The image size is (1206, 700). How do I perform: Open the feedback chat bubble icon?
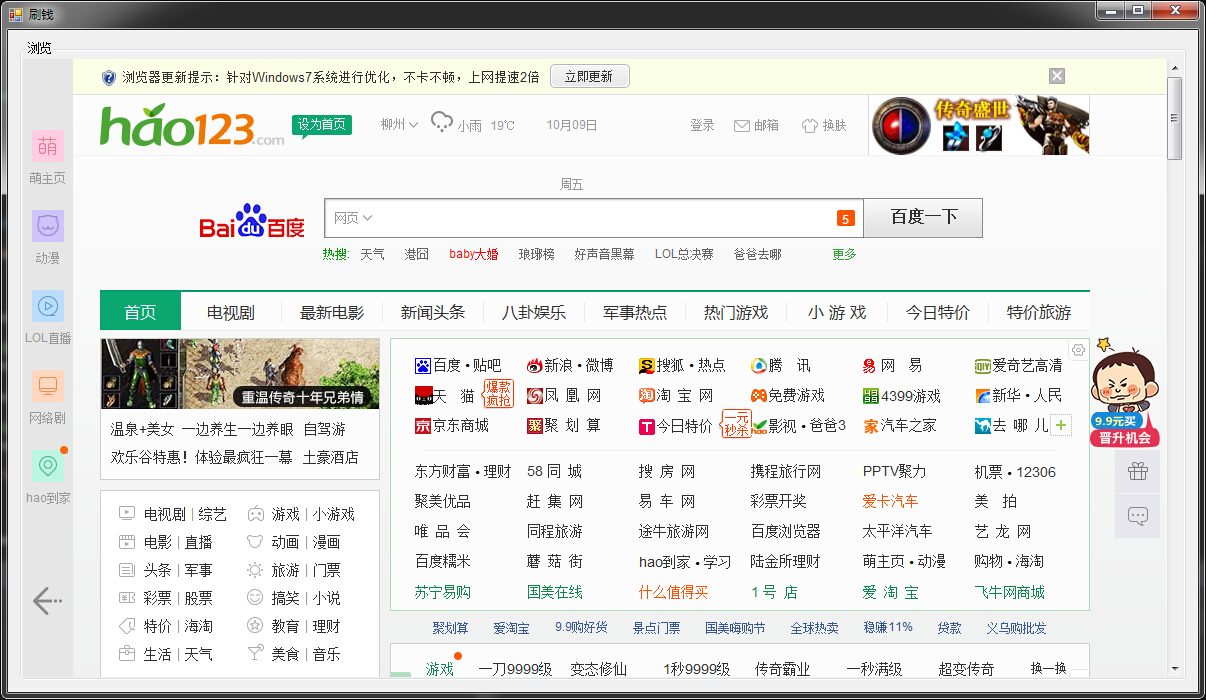(x=1137, y=516)
